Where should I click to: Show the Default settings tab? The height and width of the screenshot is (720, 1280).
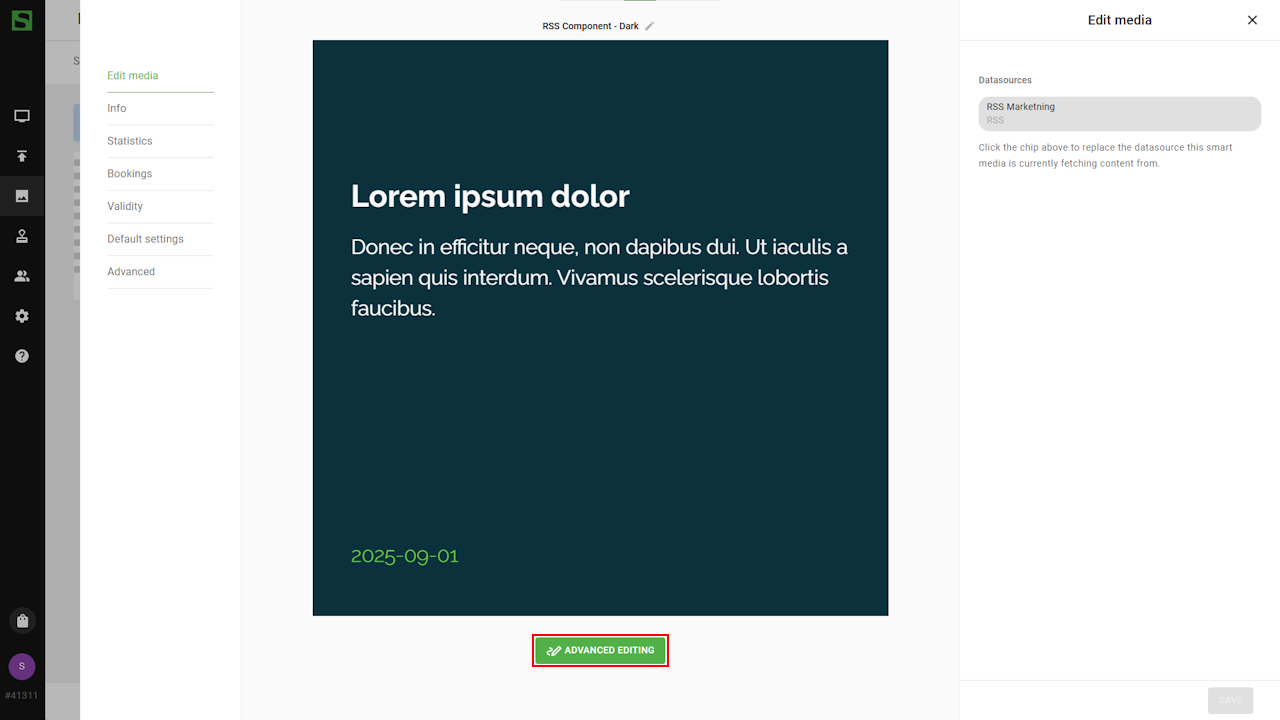(x=145, y=239)
